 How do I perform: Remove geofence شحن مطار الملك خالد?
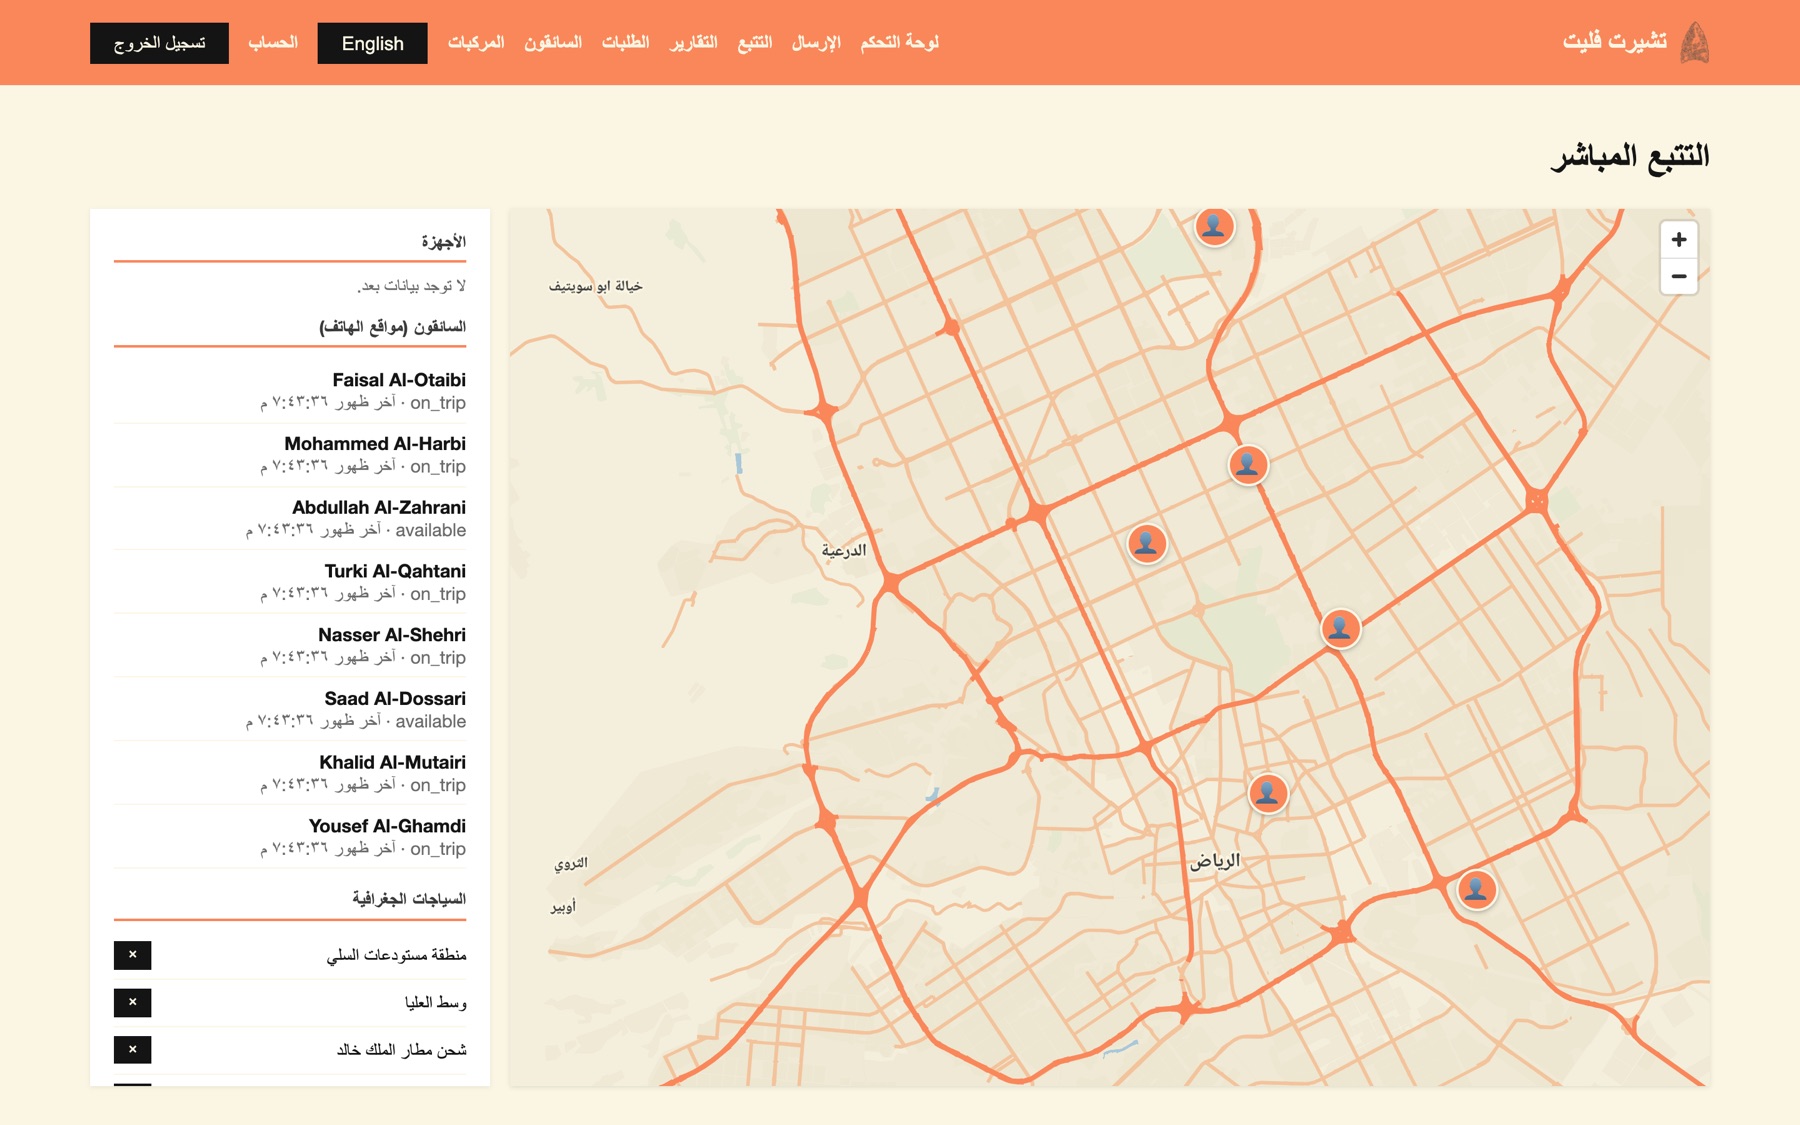pos(132,1049)
